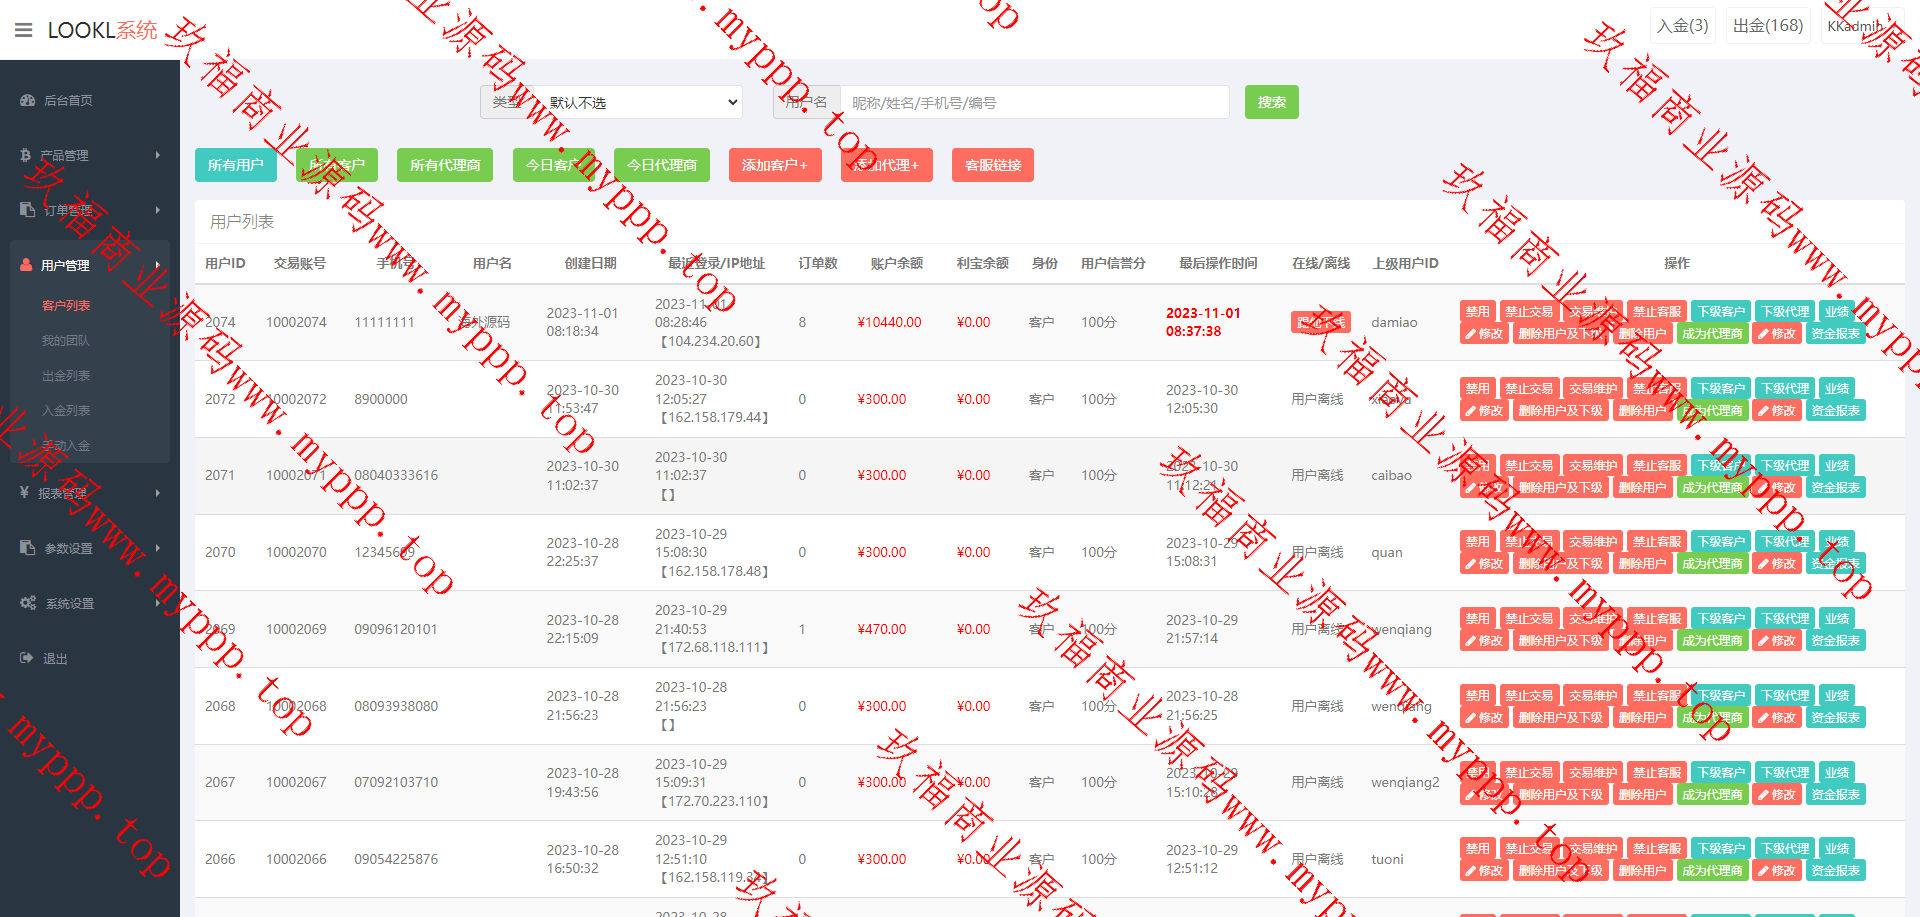
Task: Collapse 用户管理 submenu arrow
Action: 158,265
